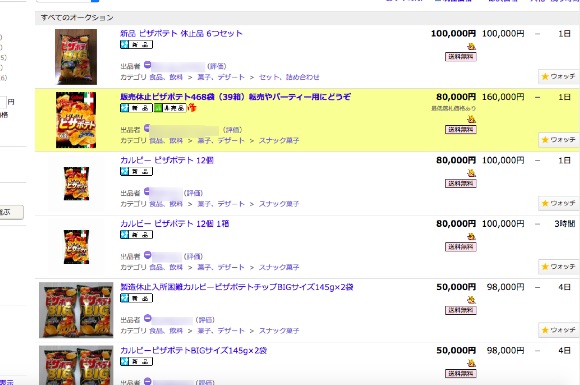The height and width of the screenshot is (385, 580).
Task: Click seller rating icon on 製造休止 BIGサイズ listing
Action: [x=147, y=318]
